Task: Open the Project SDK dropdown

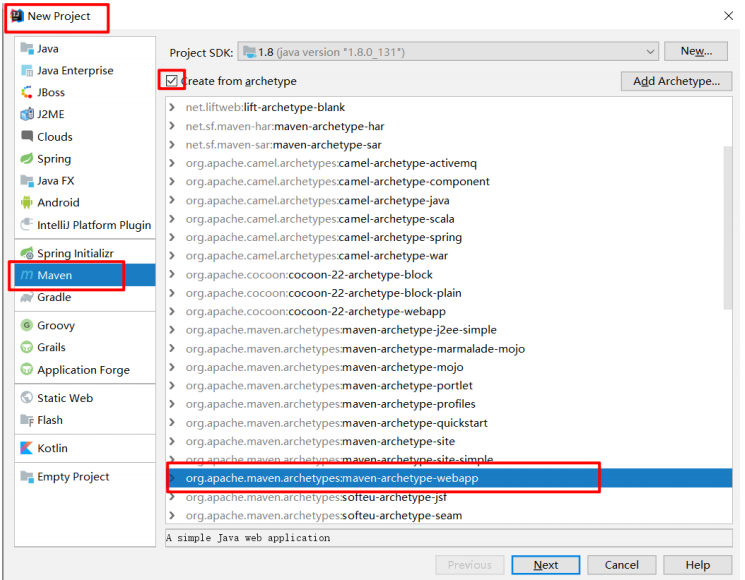Action: (x=448, y=52)
